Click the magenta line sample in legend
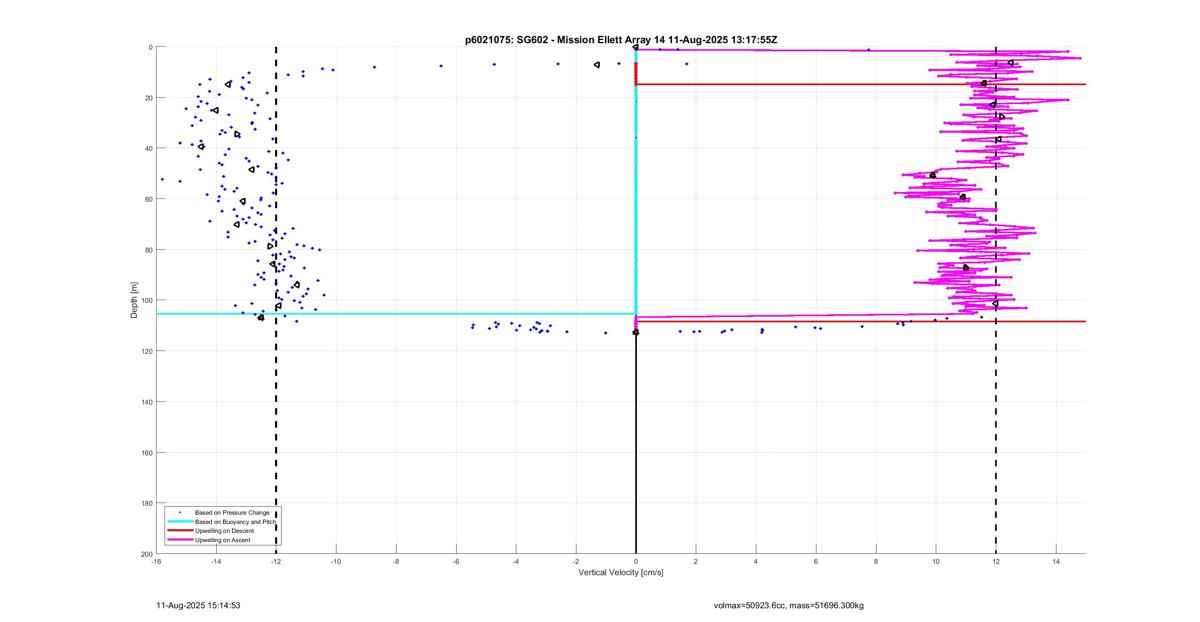 point(179,540)
